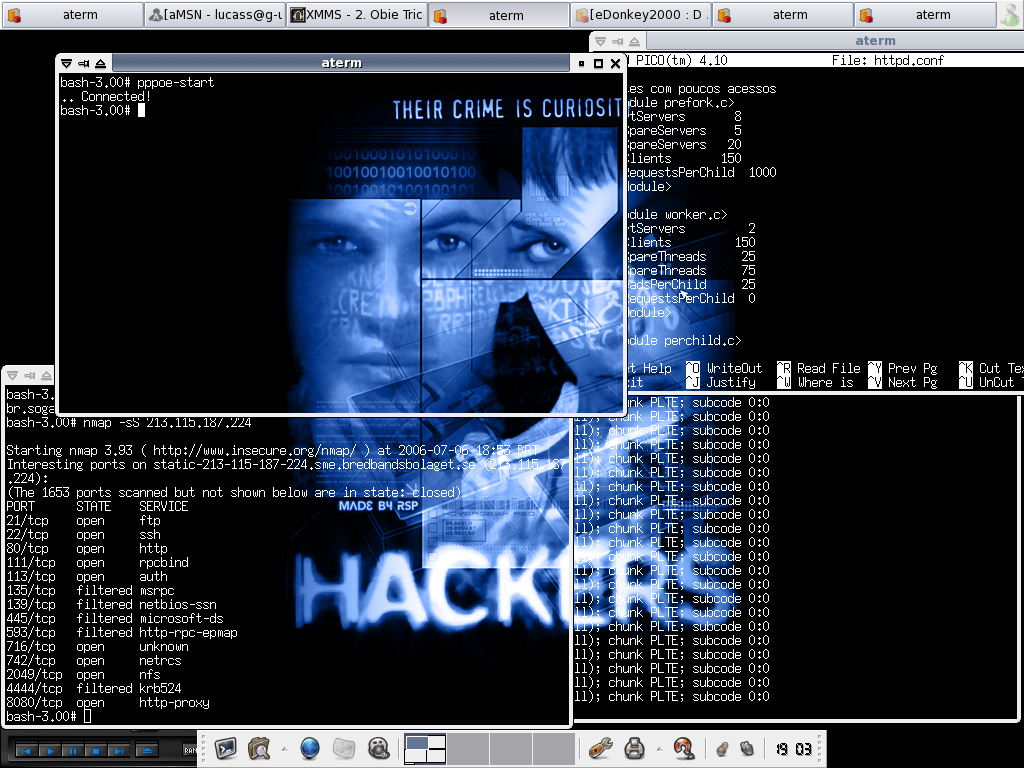Viewport: 1024px width, 768px height.
Task: Switch to the first workspace in pager
Action: pos(425,748)
